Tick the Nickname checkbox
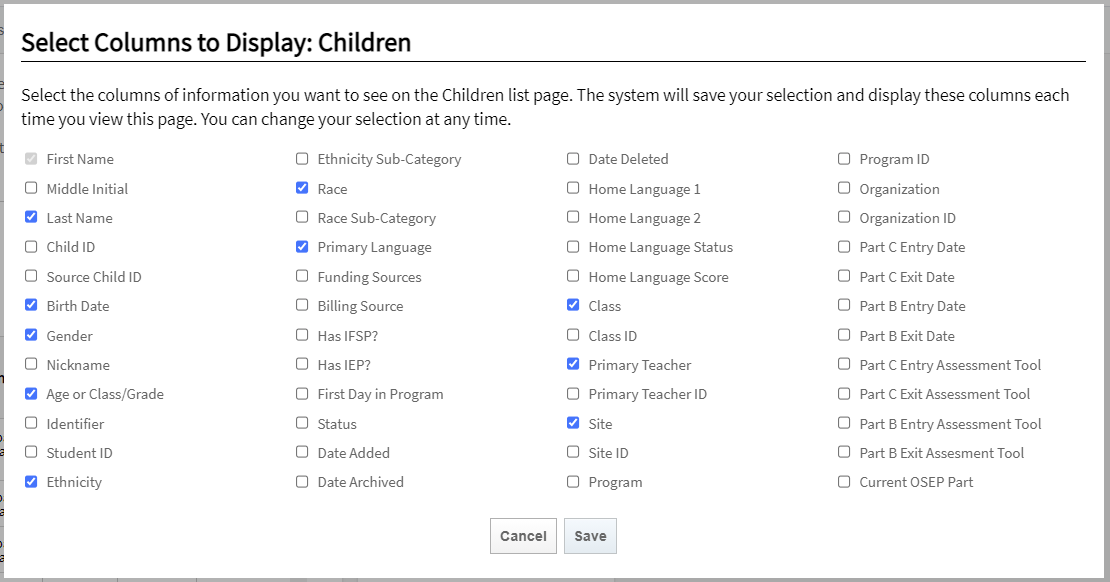 click(x=31, y=364)
